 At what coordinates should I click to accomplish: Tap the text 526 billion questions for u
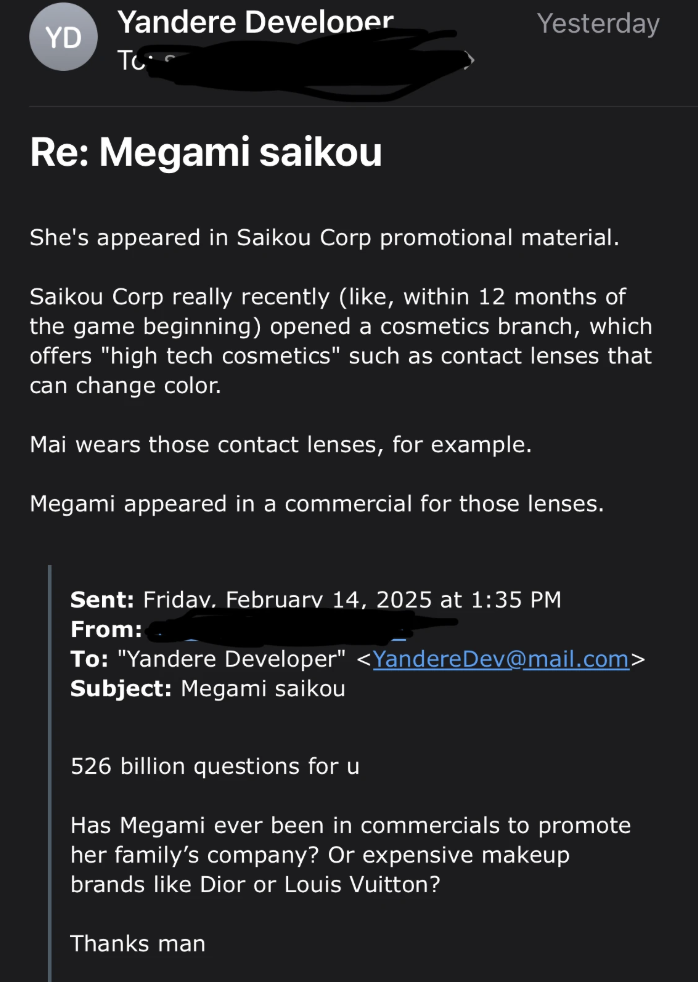(x=215, y=767)
